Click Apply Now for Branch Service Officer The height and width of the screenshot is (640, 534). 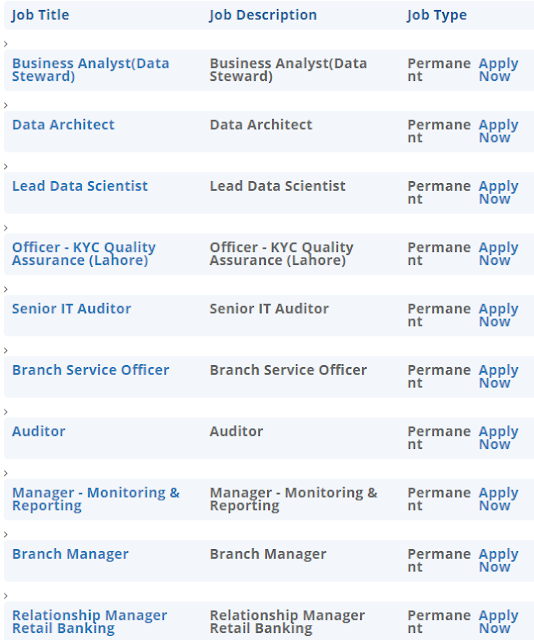(498, 376)
